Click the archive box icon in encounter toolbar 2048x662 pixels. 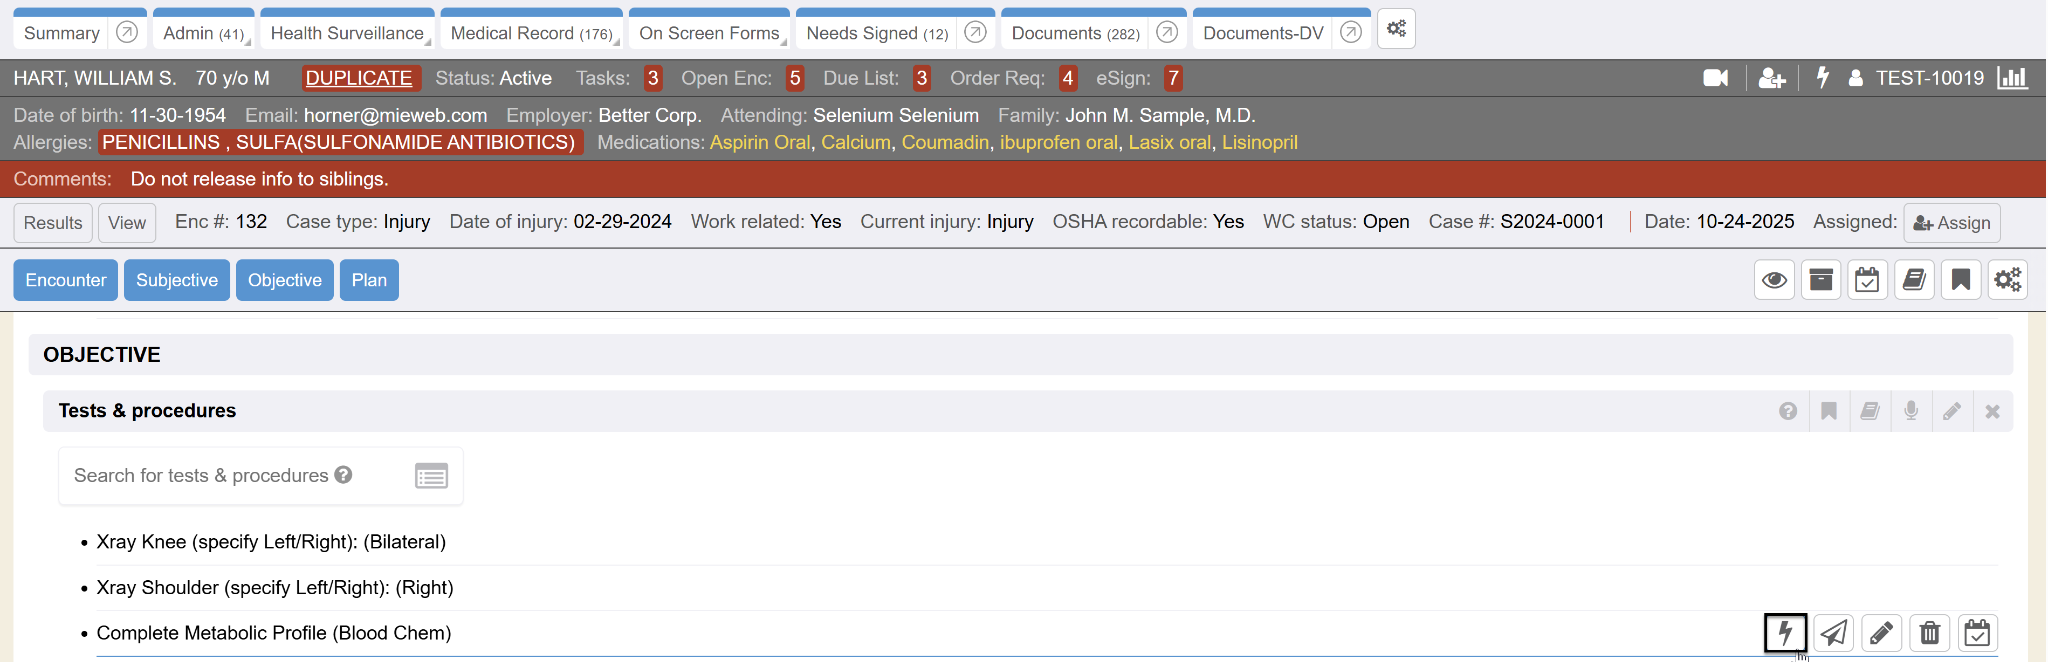tap(1821, 280)
